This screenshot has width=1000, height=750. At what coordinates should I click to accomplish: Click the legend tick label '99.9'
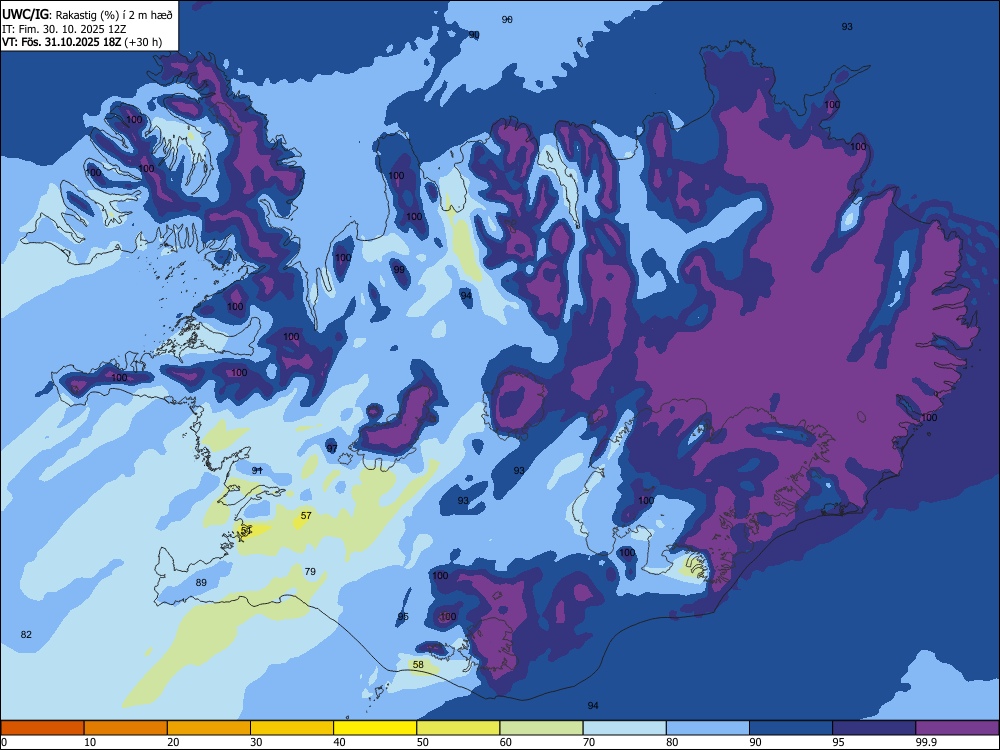[926, 742]
